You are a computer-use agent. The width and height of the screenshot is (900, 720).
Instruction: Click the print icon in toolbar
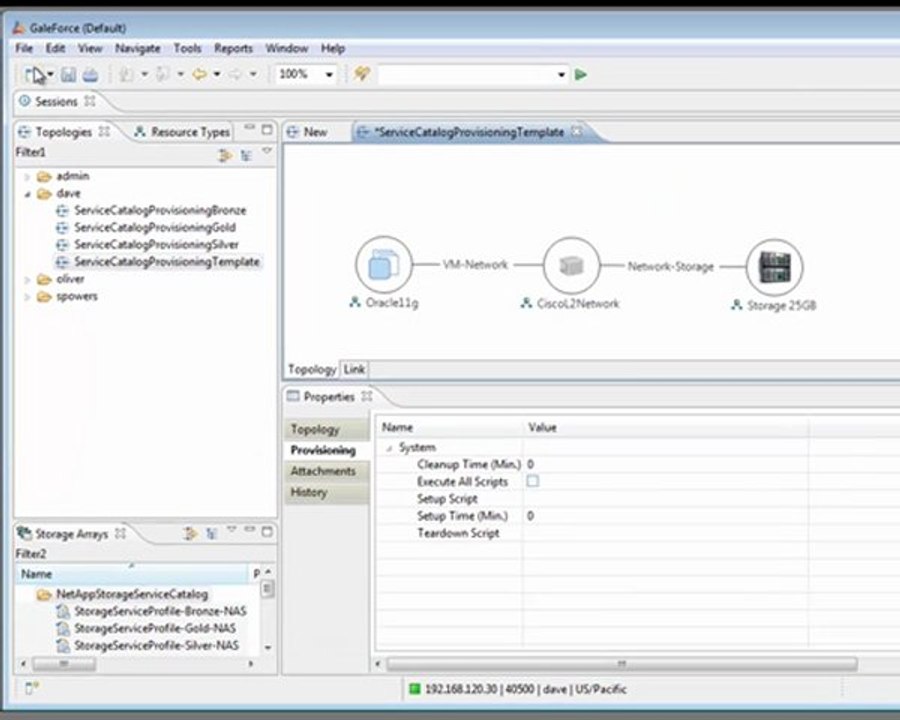point(90,75)
